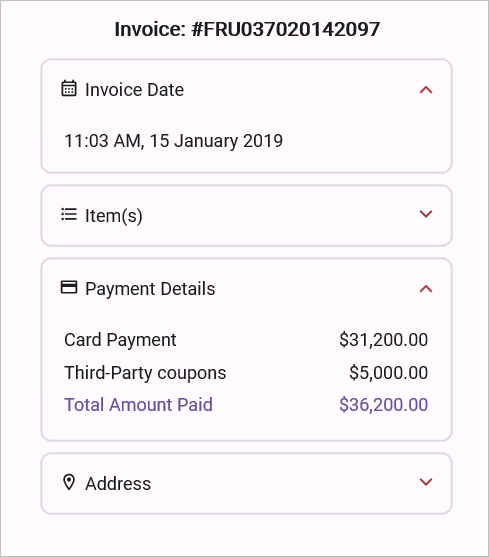Click the Card Payment row label
This screenshot has width=489, height=557.
tap(120, 340)
